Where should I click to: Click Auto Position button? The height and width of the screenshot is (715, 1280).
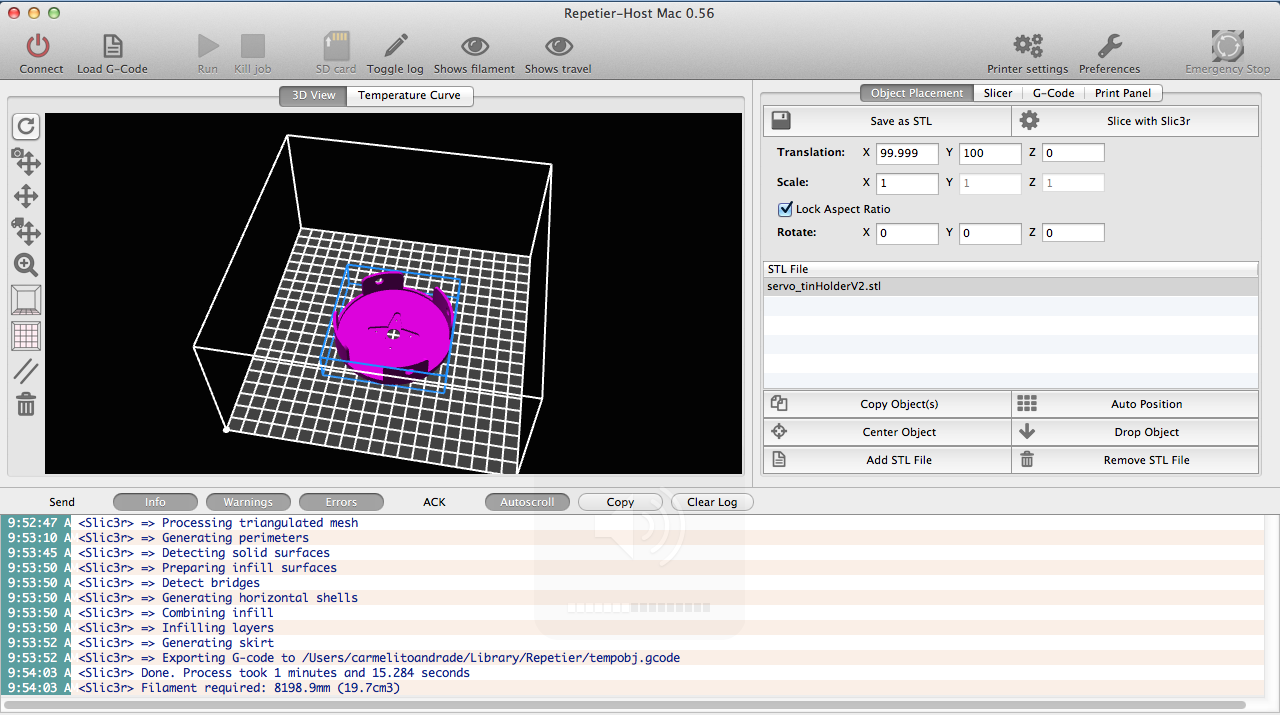(1135, 404)
